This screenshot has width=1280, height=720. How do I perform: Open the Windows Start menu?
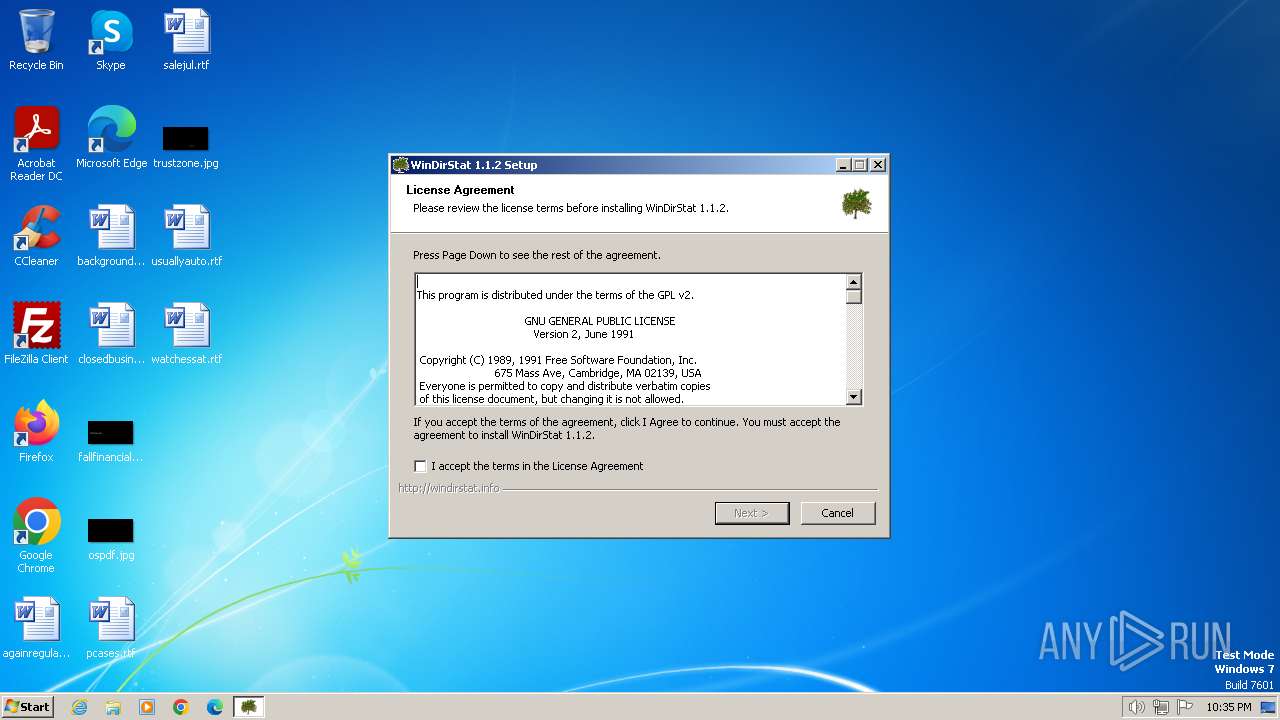(27, 707)
